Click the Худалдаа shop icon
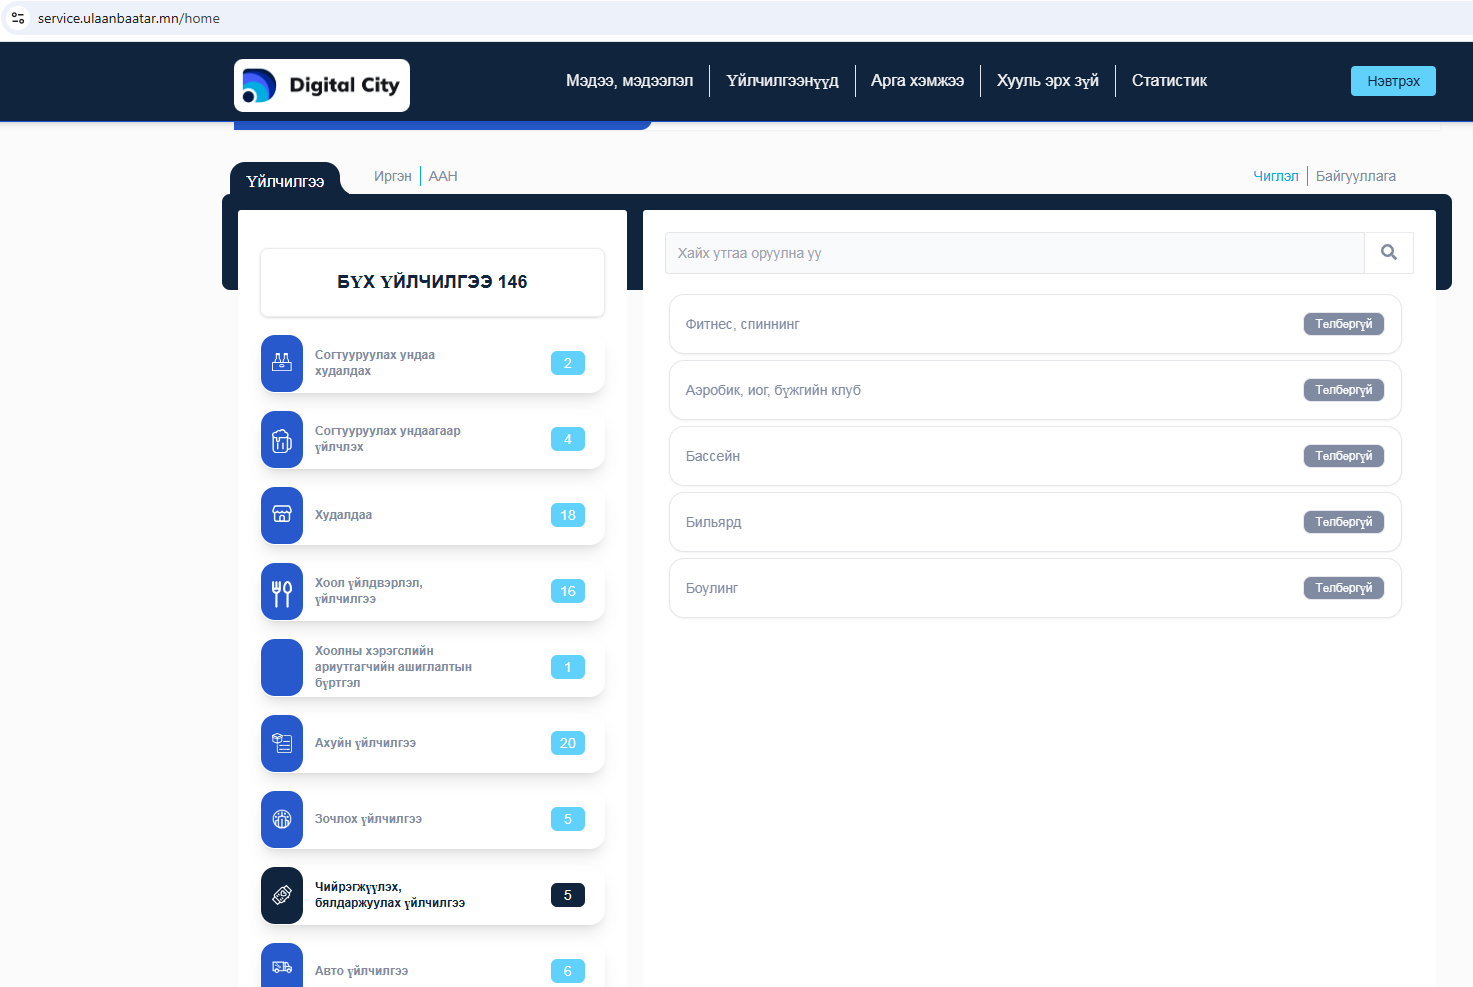This screenshot has height=987, width=1473. point(282,515)
